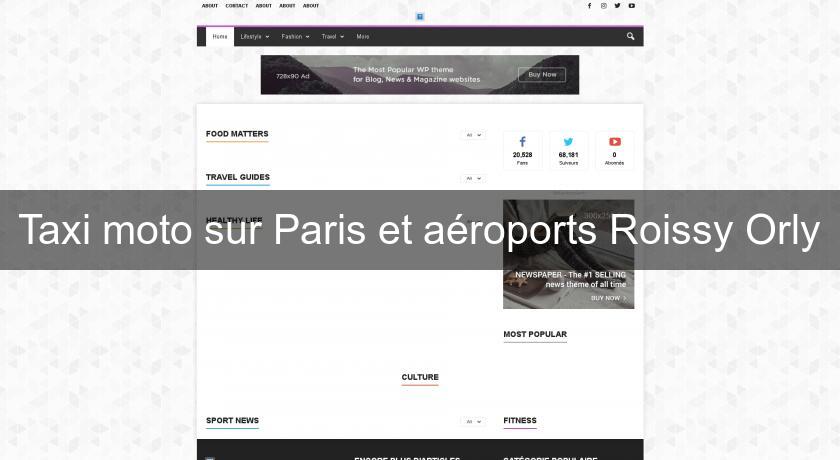Expand the All filter for Travel Guides
This screenshot has height=460, width=840.
click(473, 178)
